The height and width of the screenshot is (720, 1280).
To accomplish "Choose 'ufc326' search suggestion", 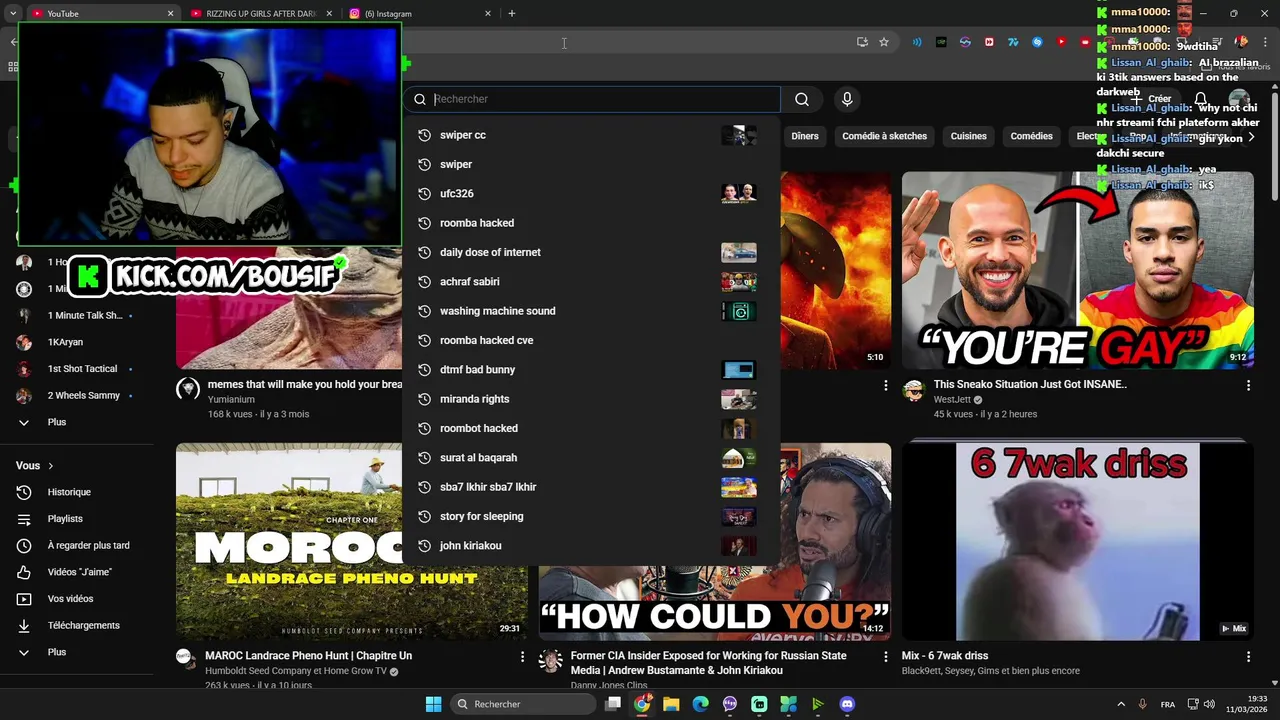I will coord(592,194).
